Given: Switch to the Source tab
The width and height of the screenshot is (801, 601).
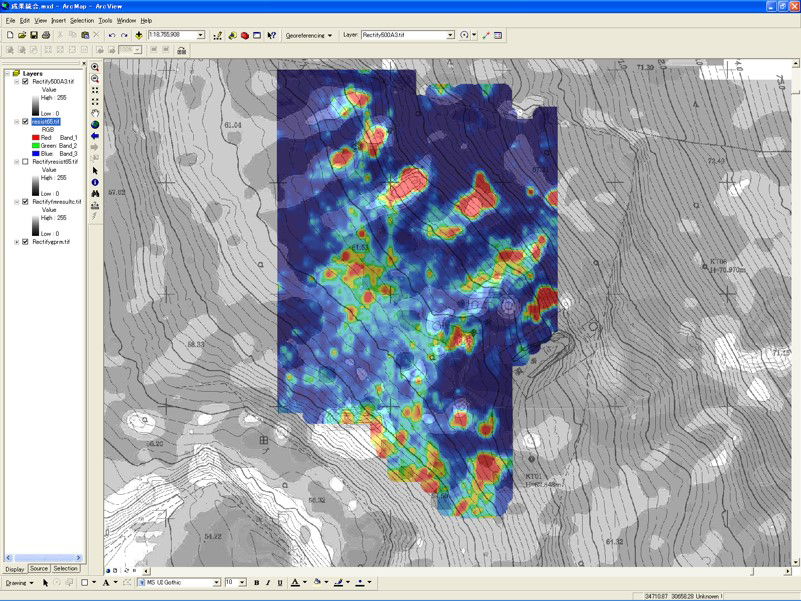Looking at the screenshot, I should 39,569.
